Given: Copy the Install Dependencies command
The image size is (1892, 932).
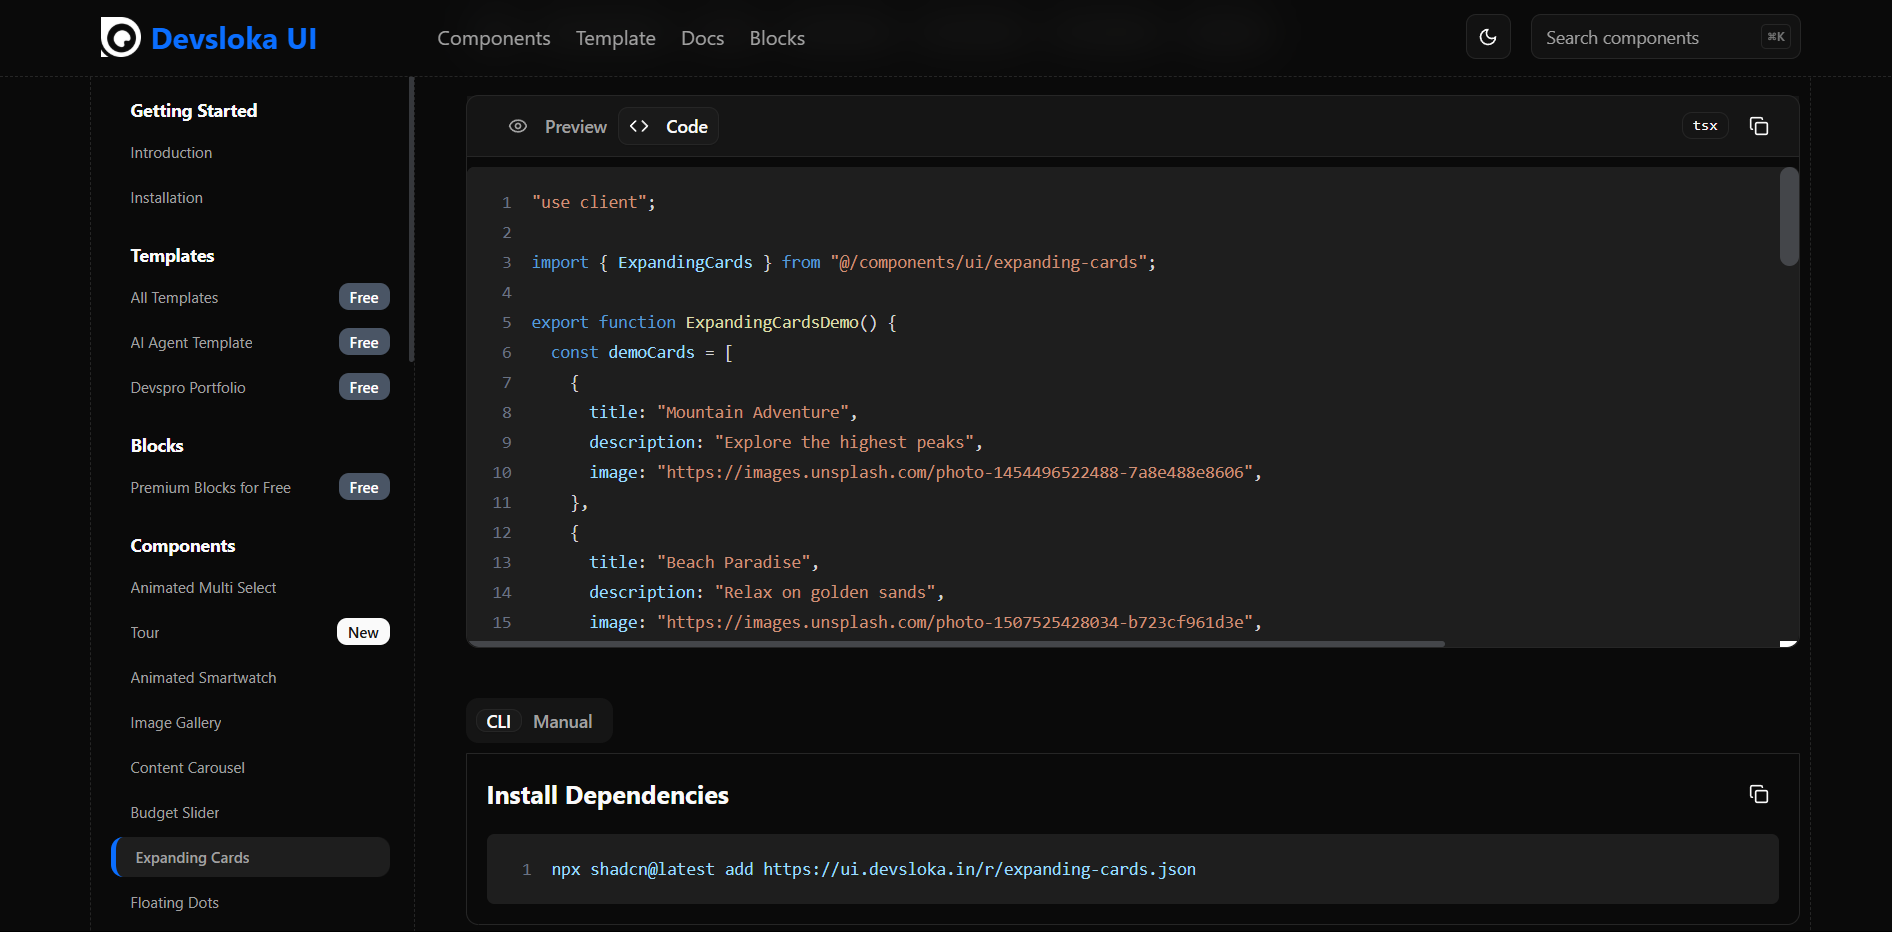Looking at the screenshot, I should click(1759, 794).
